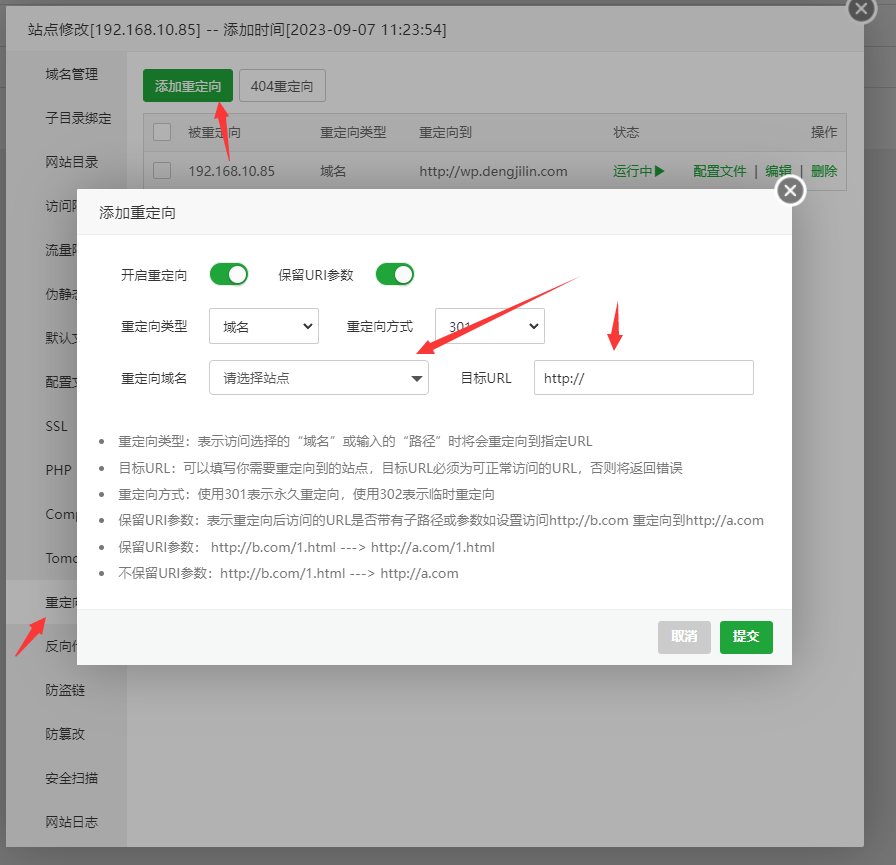Image resolution: width=896 pixels, height=865 pixels.
Task: Select the header checkbox to select all rows
Action: 160,132
